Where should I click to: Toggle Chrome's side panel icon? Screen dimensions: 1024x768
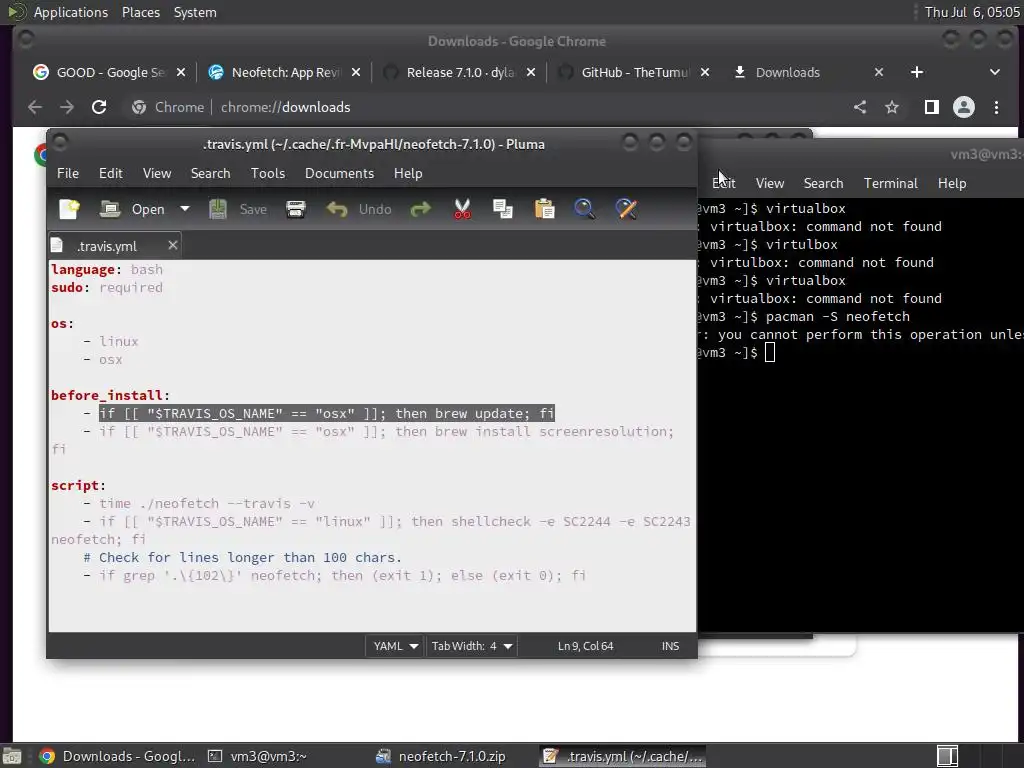tap(932, 107)
